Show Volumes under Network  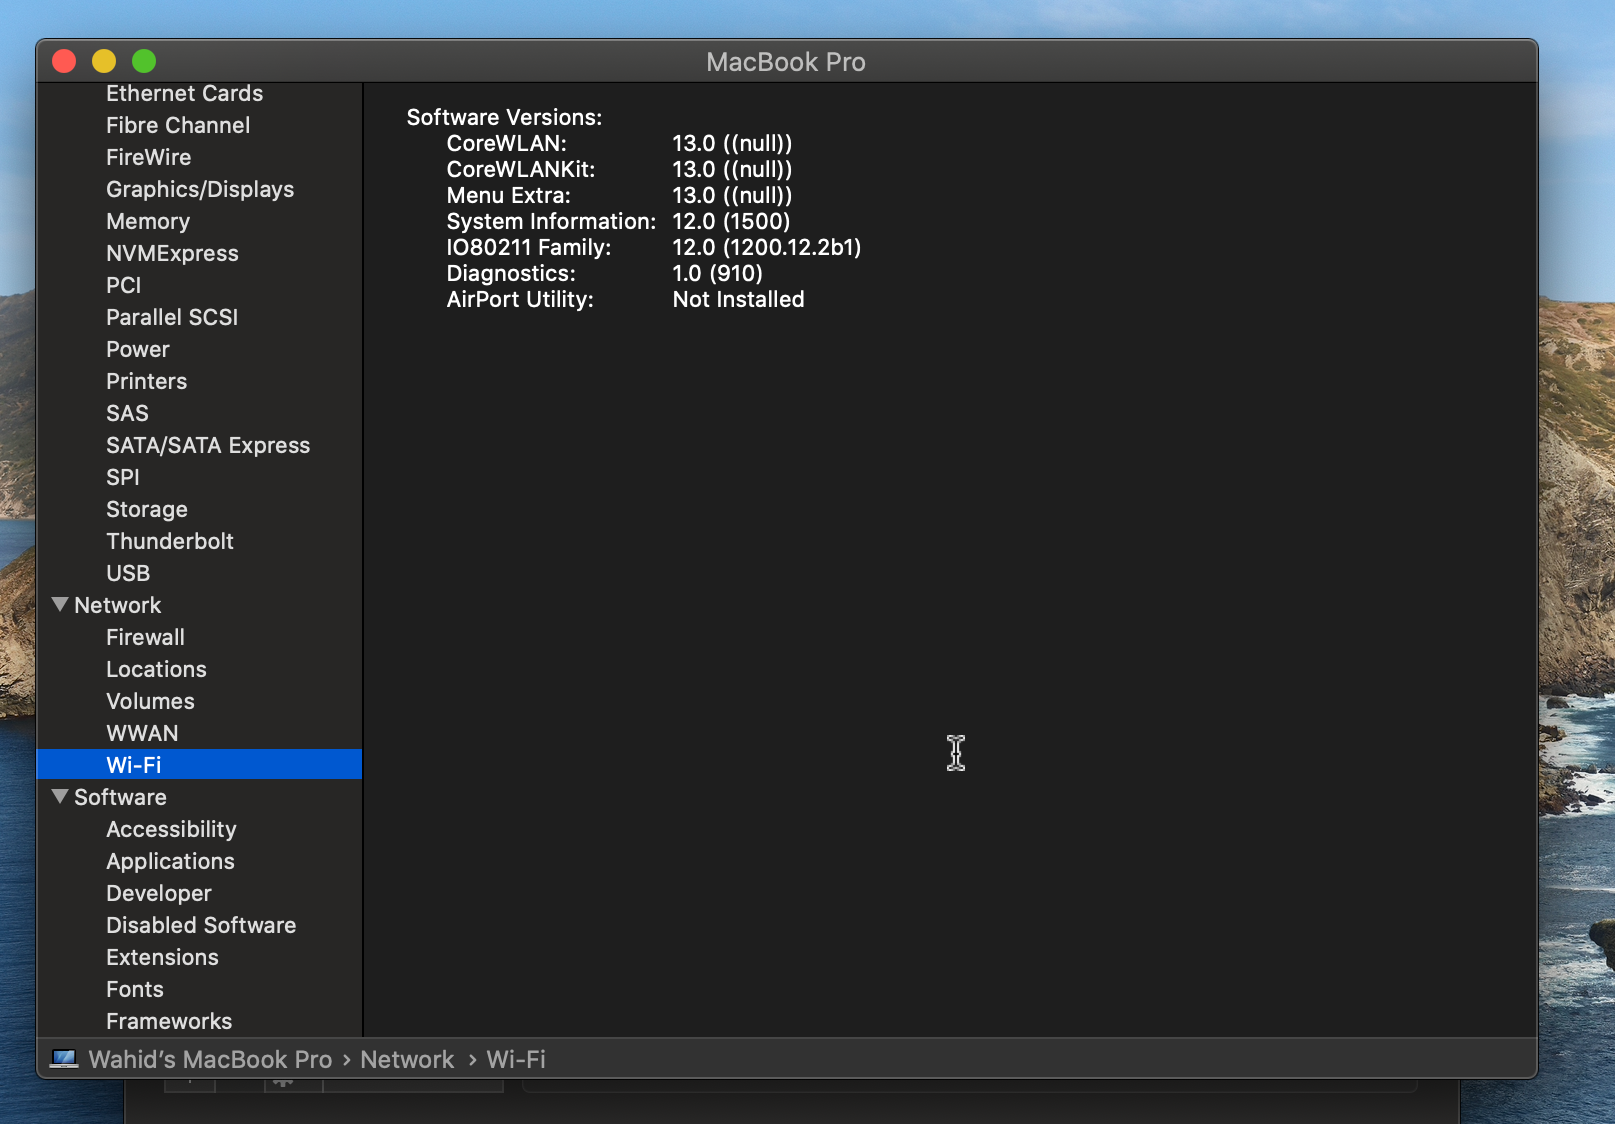[151, 701]
